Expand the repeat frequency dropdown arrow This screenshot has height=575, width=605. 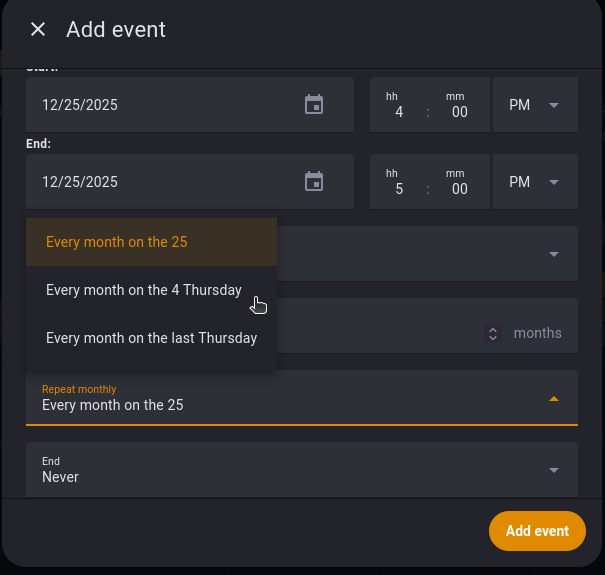[554, 254]
